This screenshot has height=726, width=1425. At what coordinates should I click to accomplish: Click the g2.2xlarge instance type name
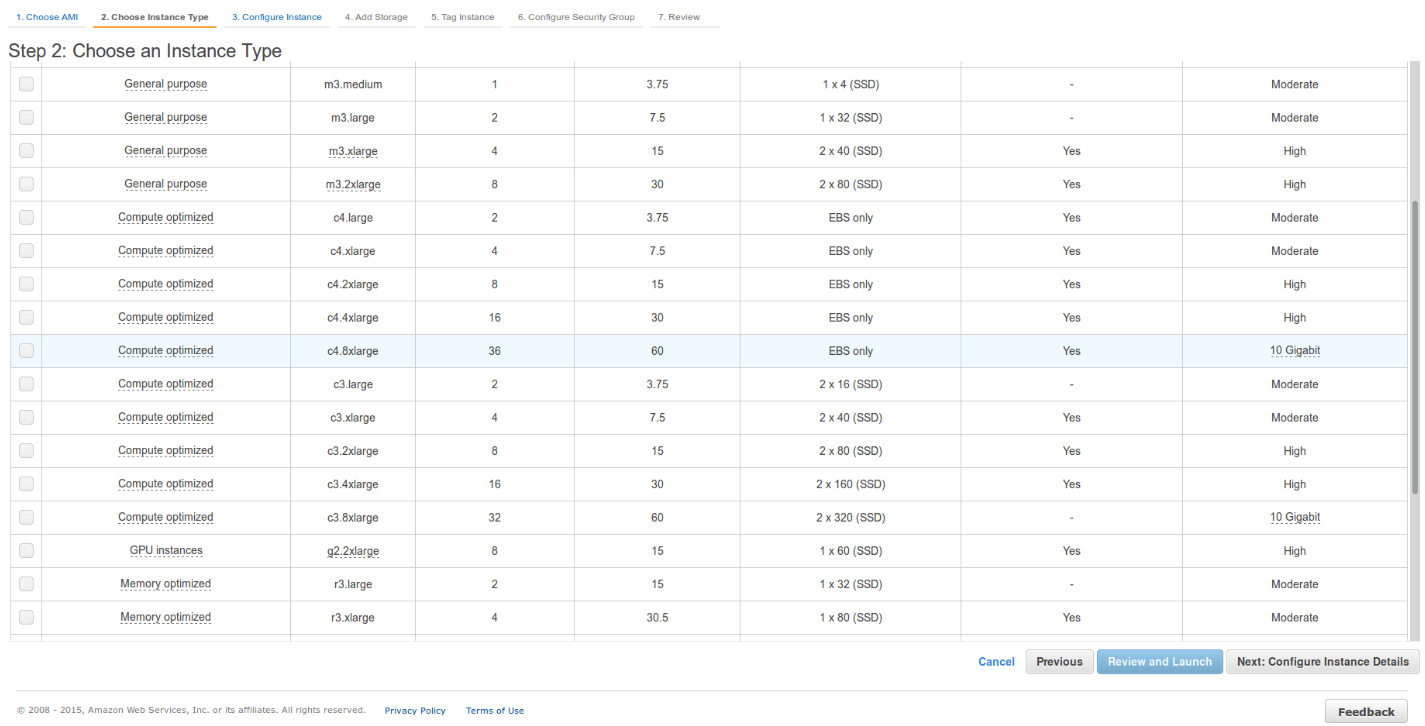pos(352,551)
